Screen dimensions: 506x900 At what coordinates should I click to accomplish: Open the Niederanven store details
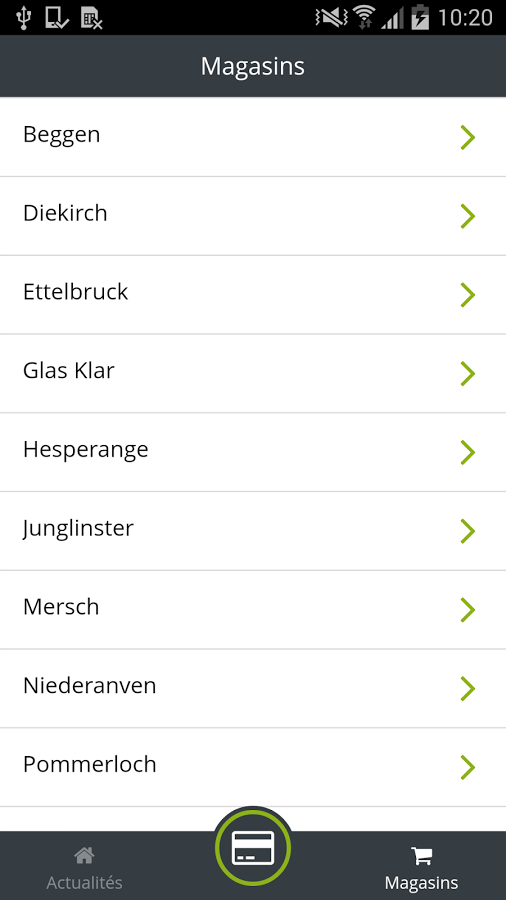click(253, 688)
